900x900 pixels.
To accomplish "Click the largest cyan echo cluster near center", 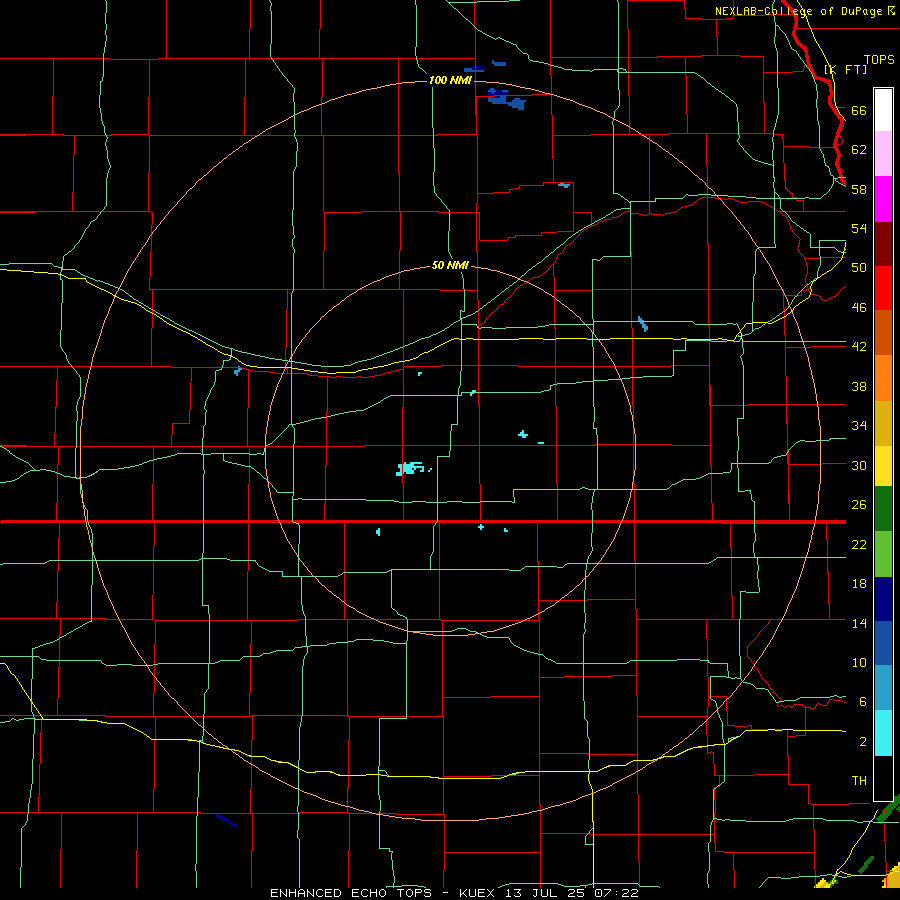I will click(410, 468).
